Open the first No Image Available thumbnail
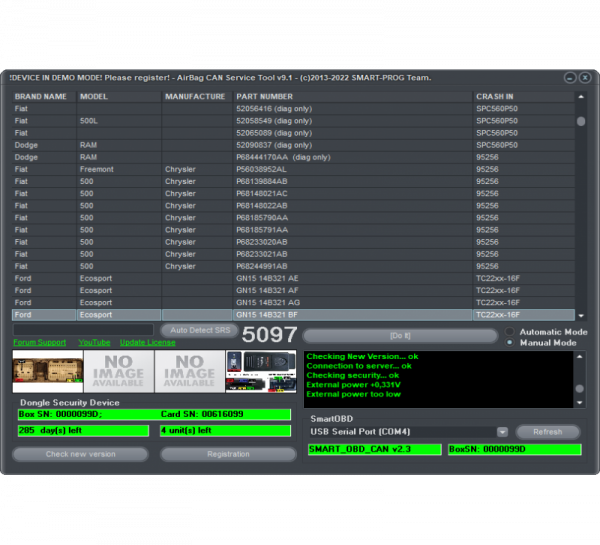This screenshot has width=600, height=545. tap(119, 371)
